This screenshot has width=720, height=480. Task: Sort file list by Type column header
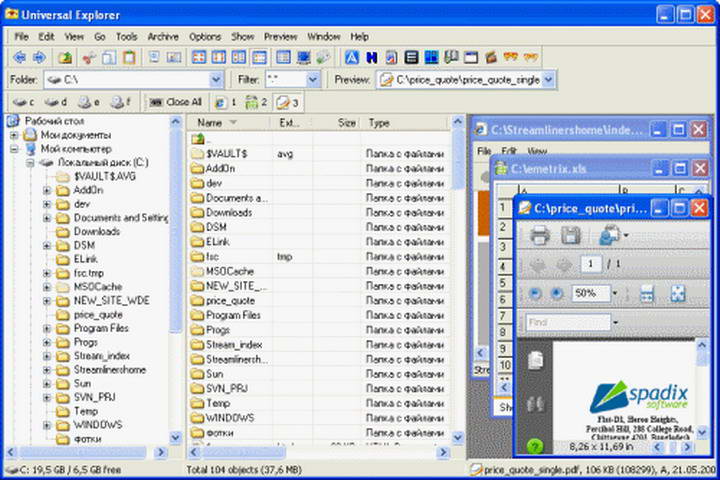click(x=404, y=123)
